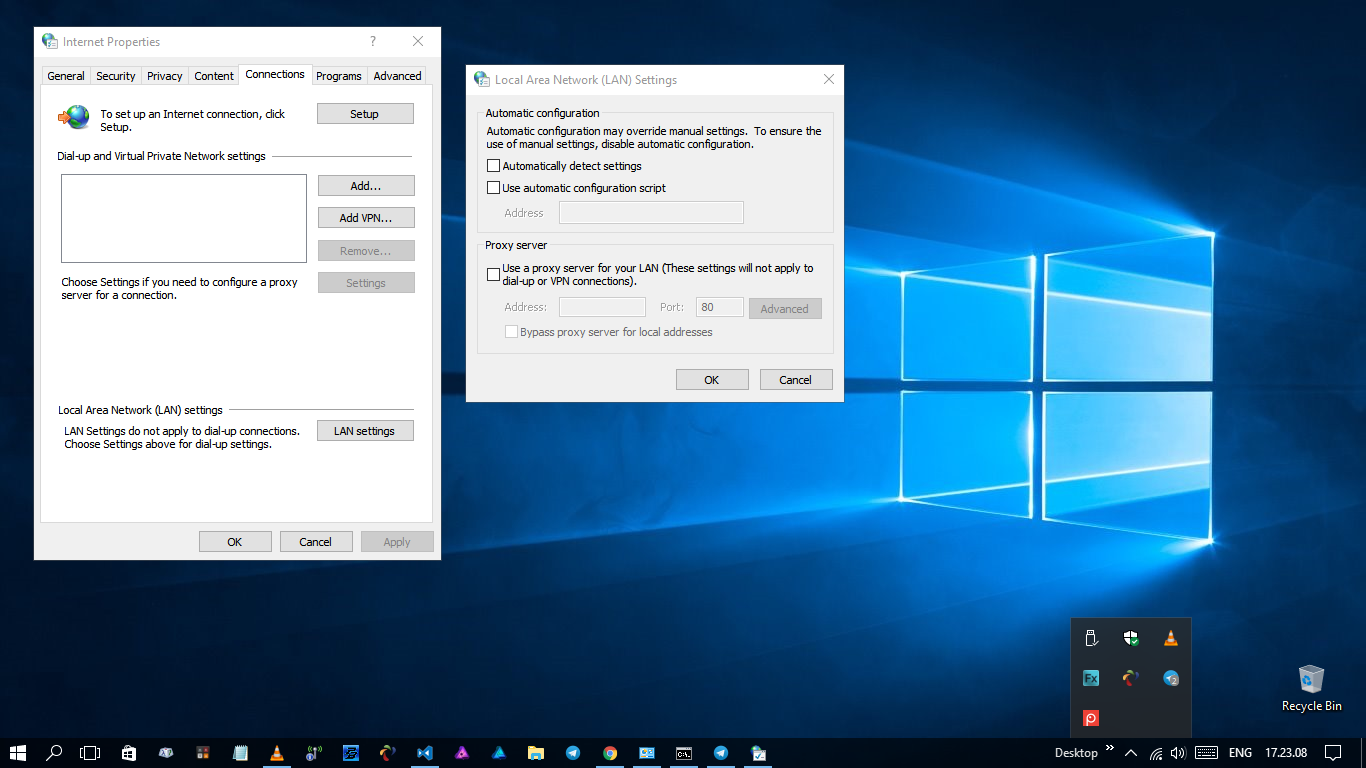Confirm LAN Settings dialog with OK
This screenshot has width=1366, height=768.
point(712,380)
